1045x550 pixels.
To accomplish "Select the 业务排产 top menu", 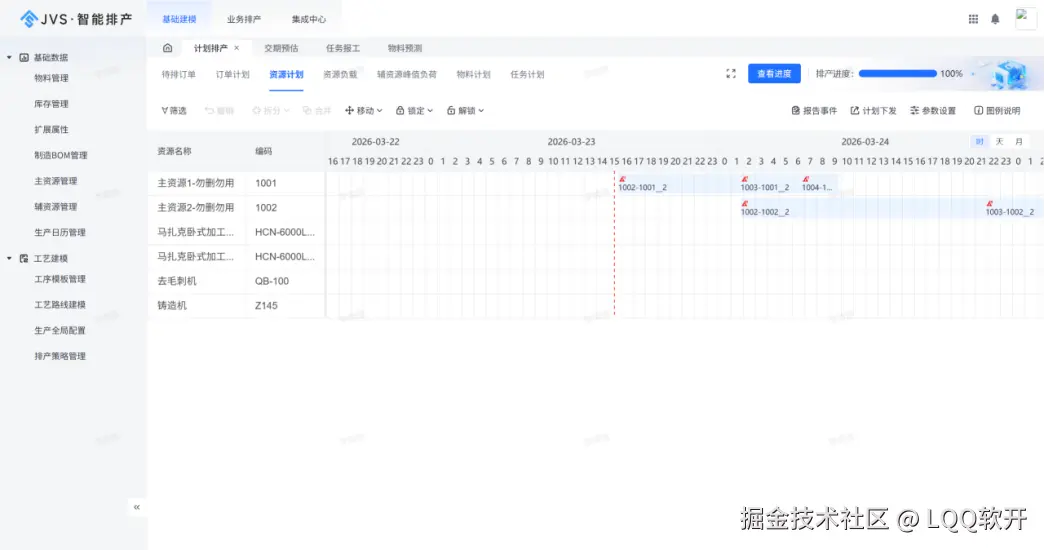I will coord(244,19).
